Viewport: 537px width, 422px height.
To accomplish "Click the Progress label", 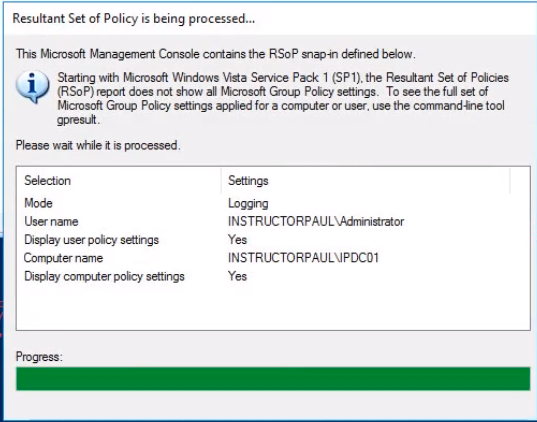I will (39, 357).
